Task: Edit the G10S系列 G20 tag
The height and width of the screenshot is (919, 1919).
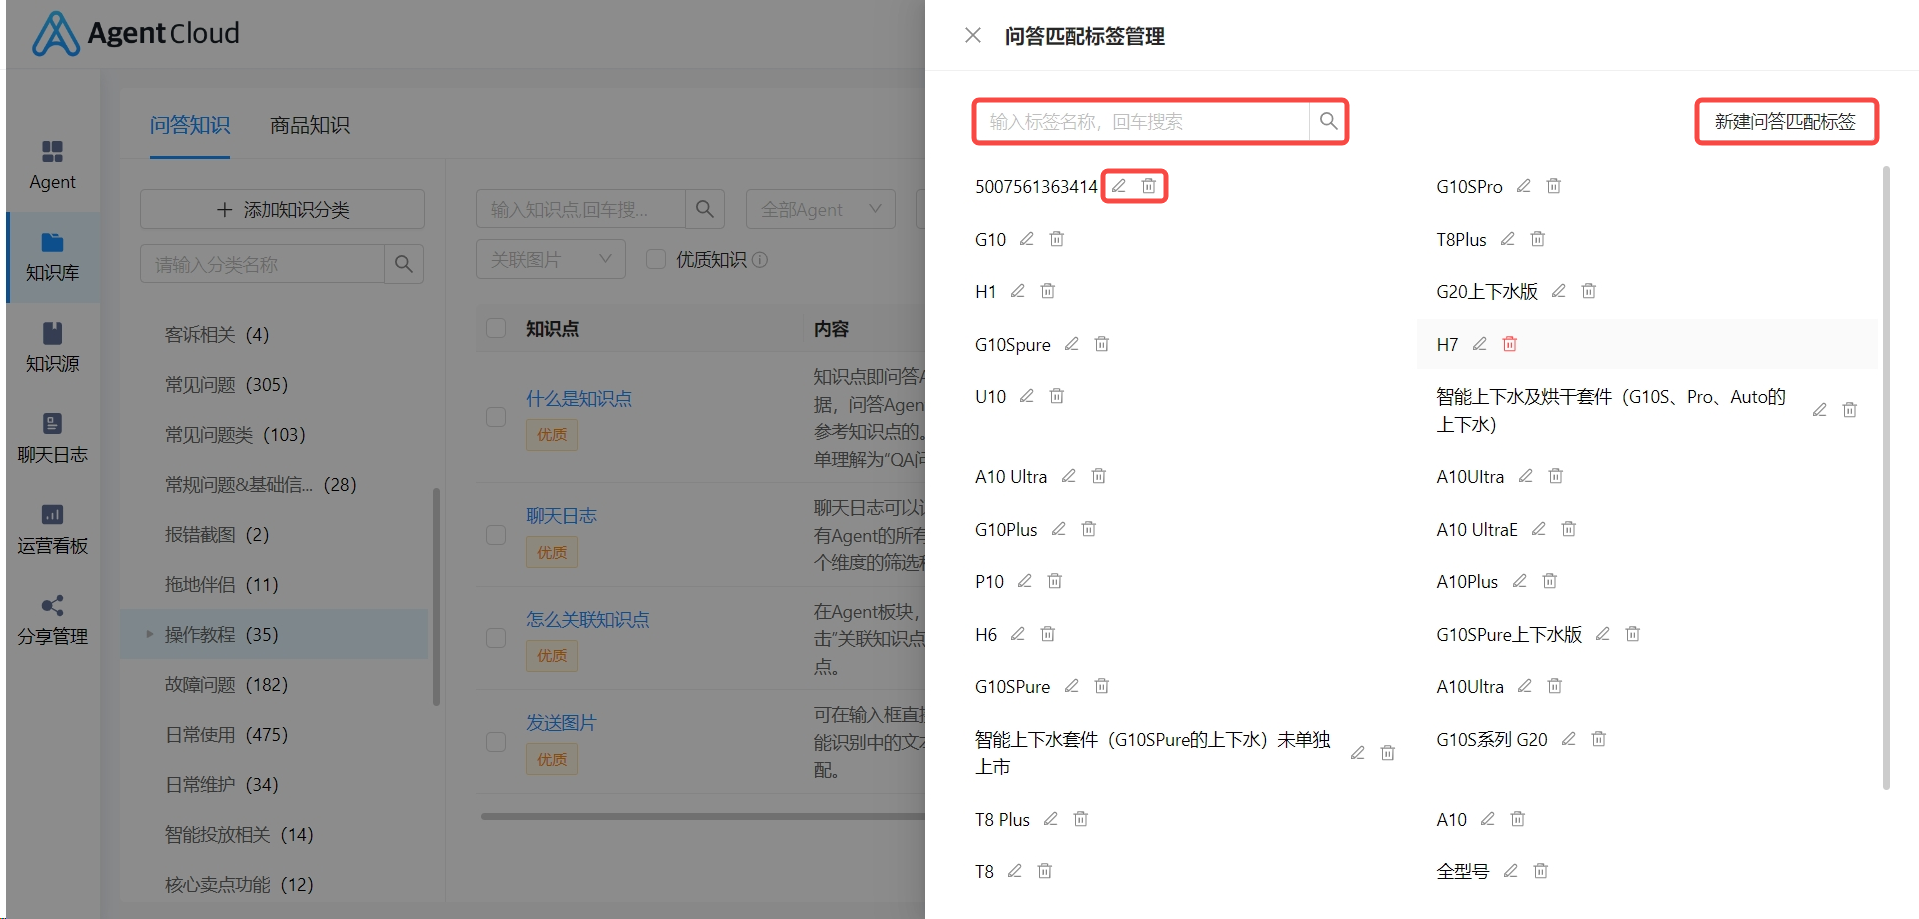Action: 1569,739
